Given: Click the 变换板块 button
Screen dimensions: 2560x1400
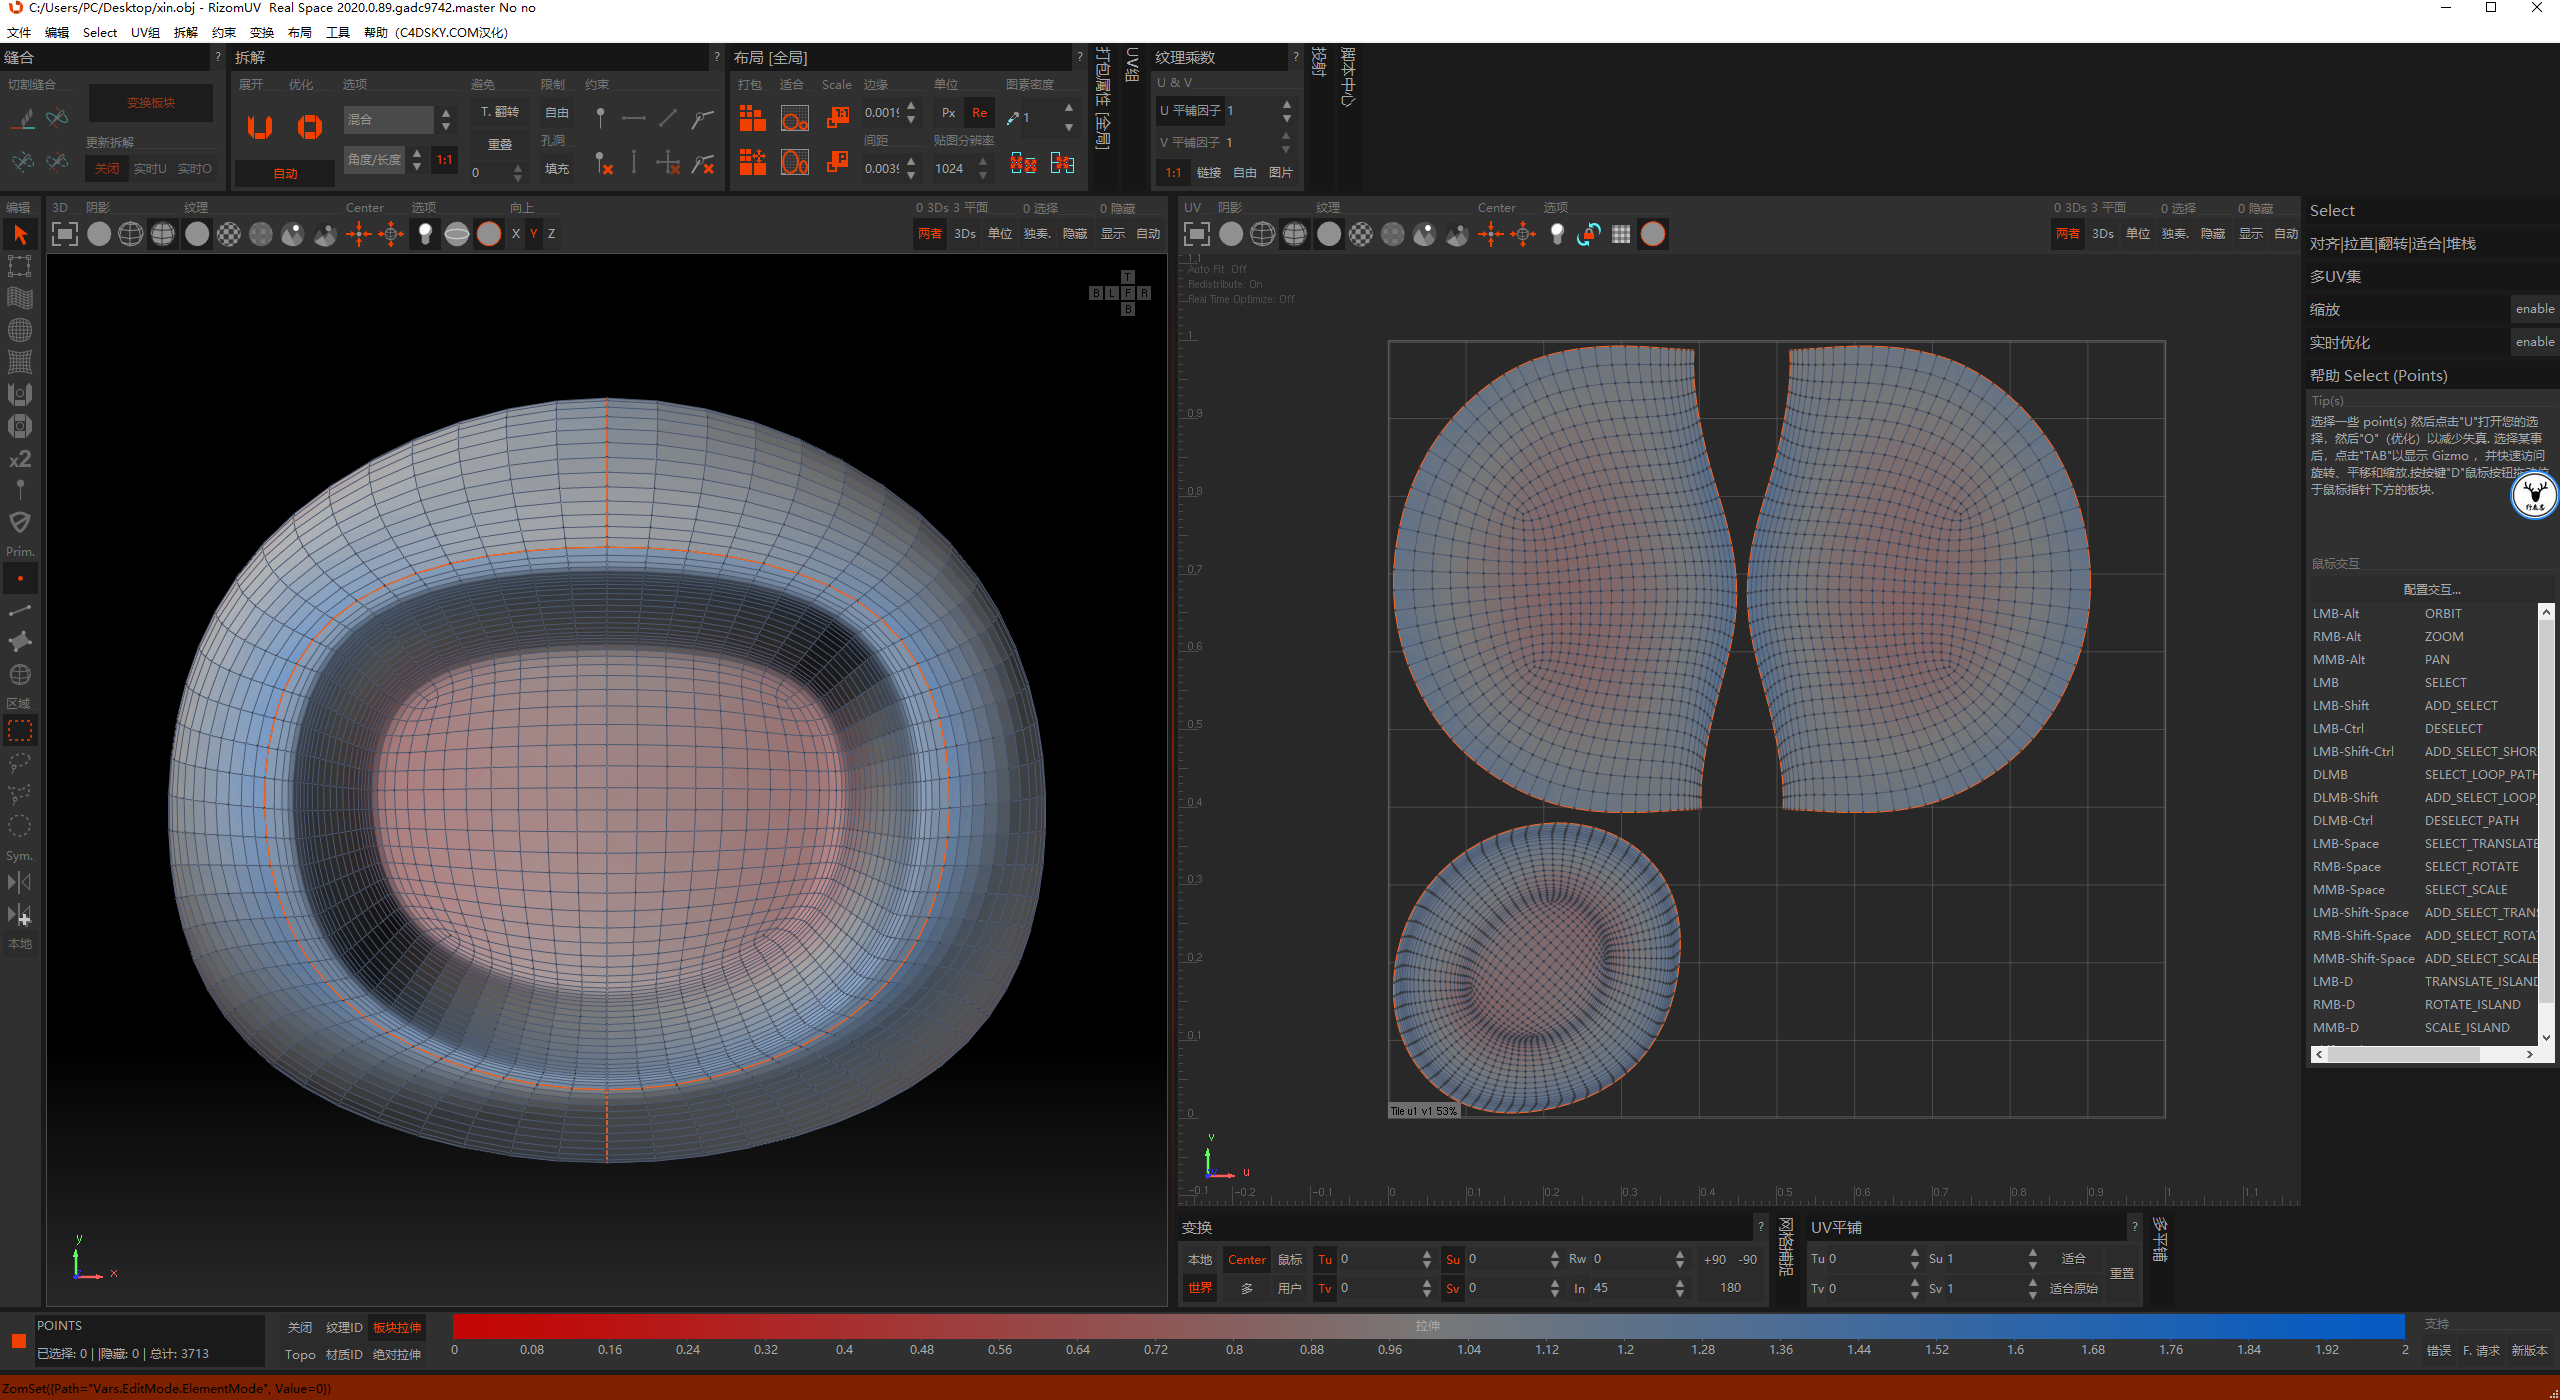Looking at the screenshot, I should (x=151, y=103).
